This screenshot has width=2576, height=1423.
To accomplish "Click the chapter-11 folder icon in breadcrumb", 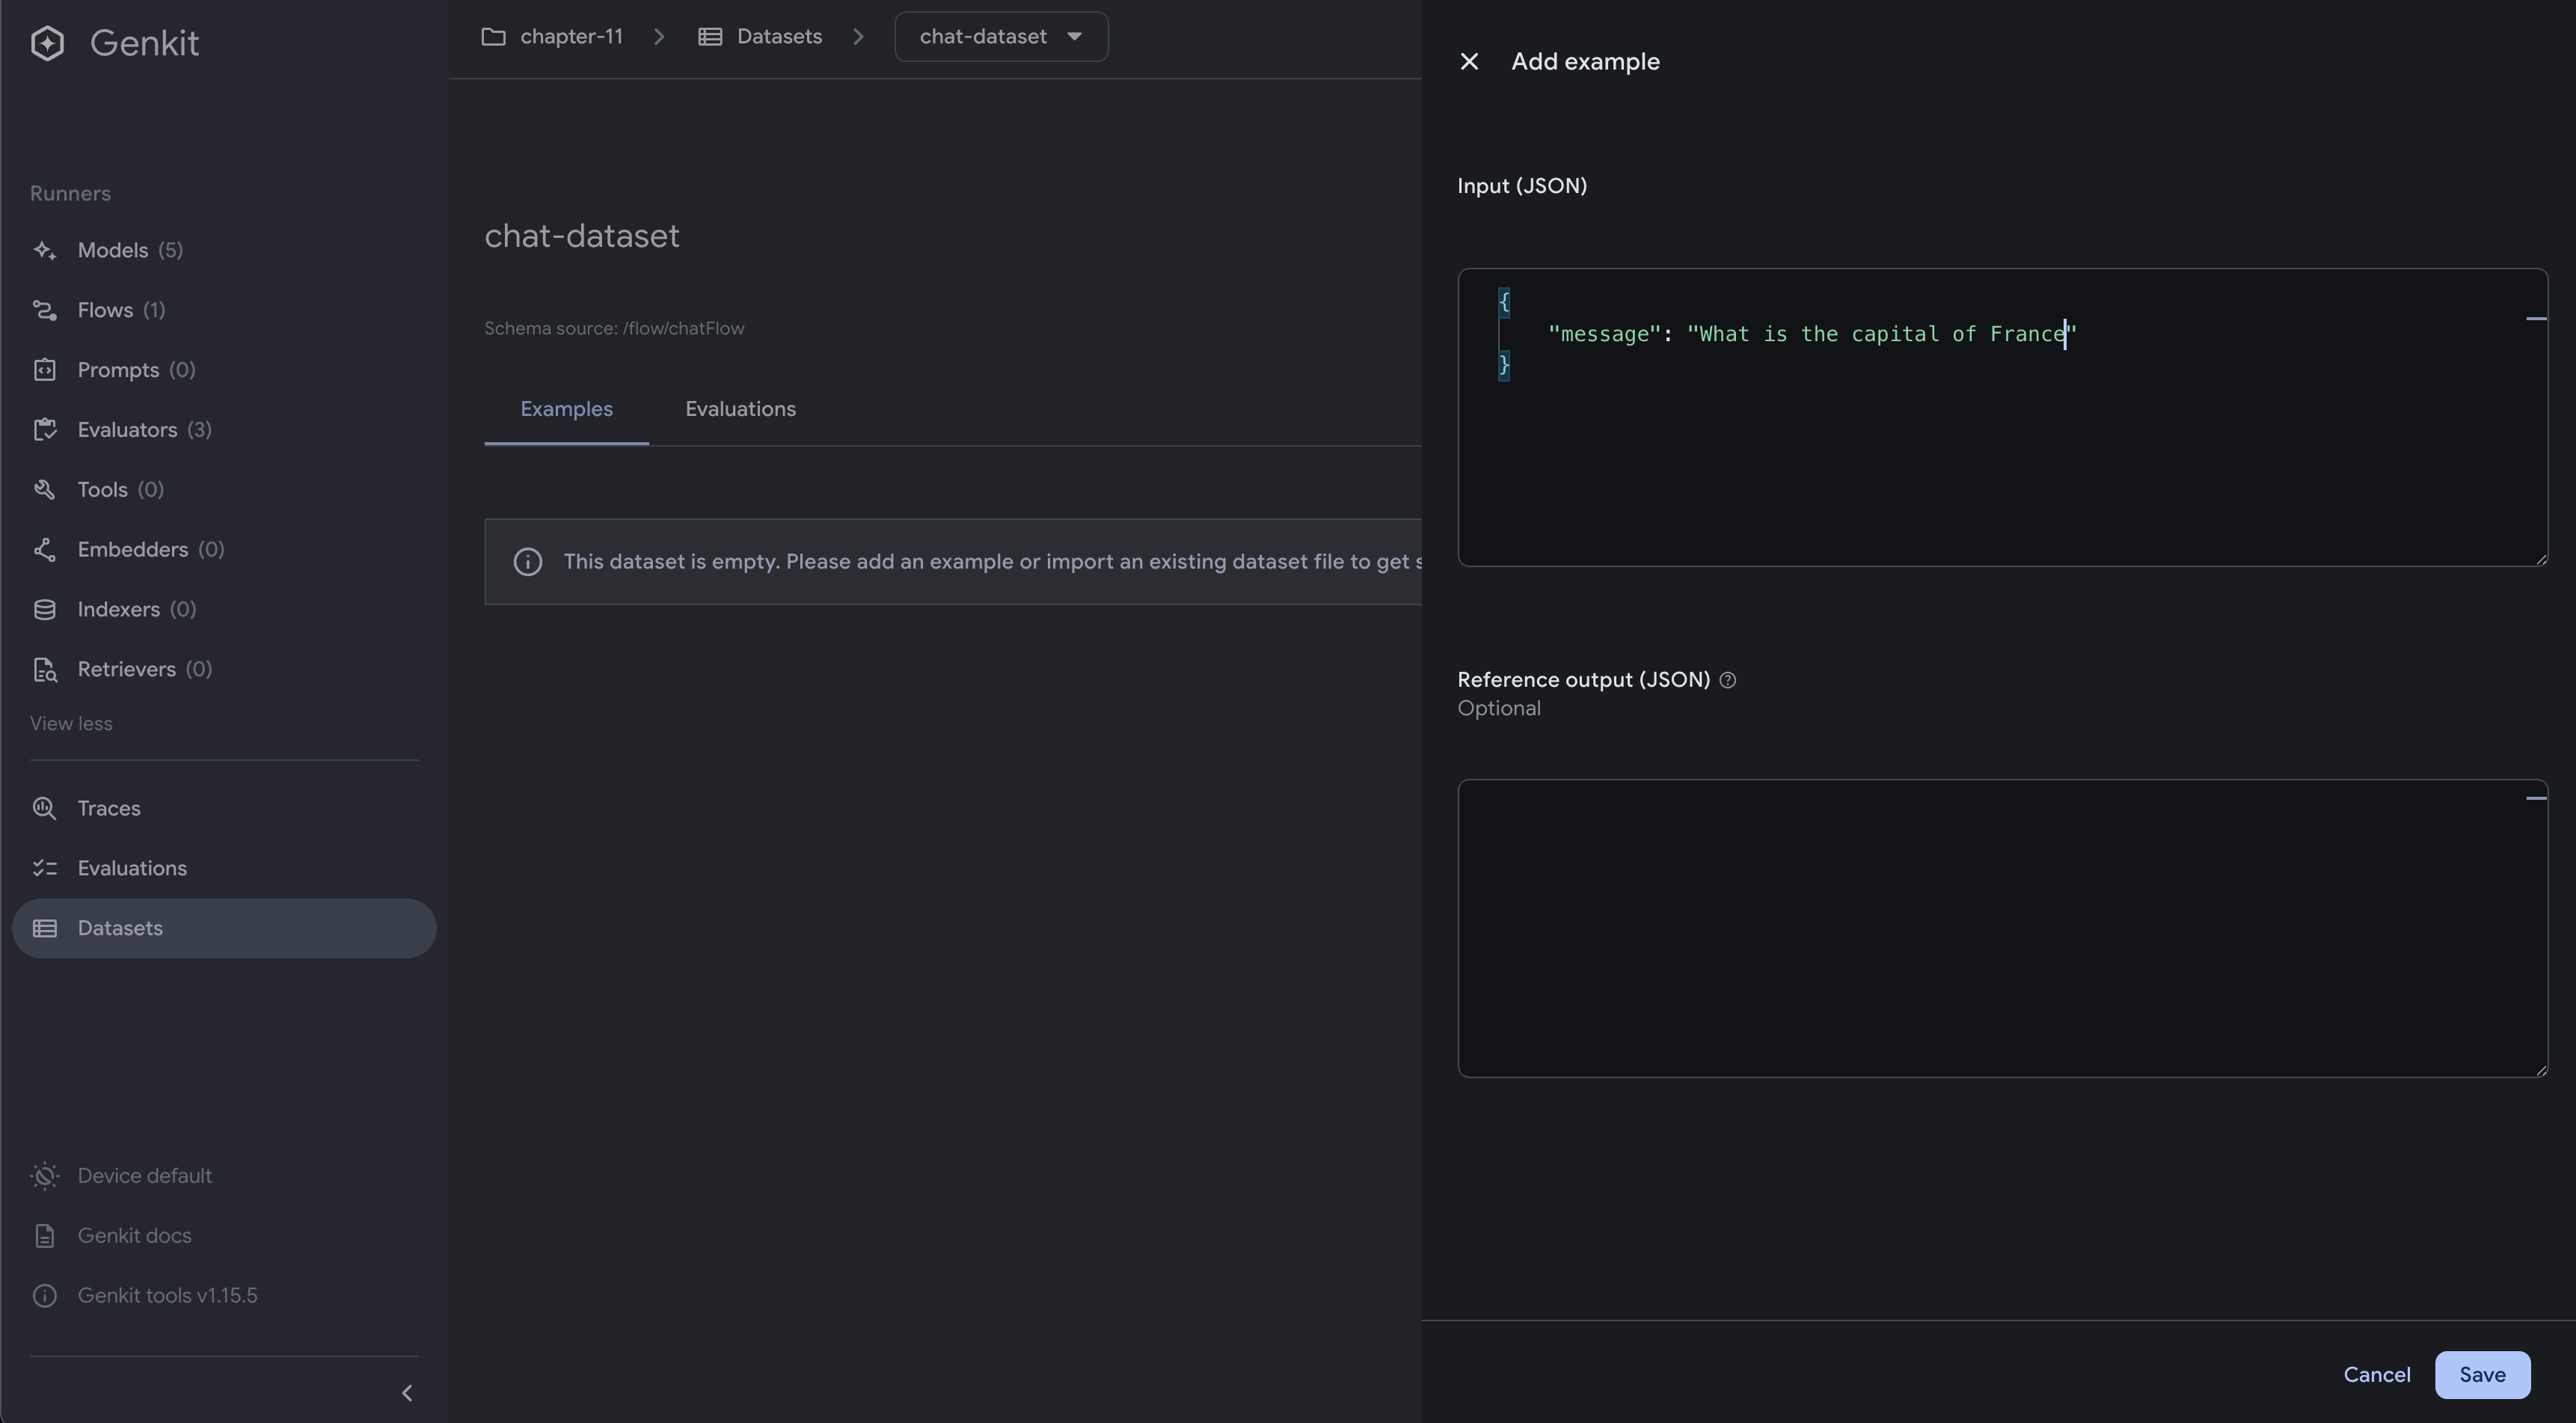I will coord(493,37).
